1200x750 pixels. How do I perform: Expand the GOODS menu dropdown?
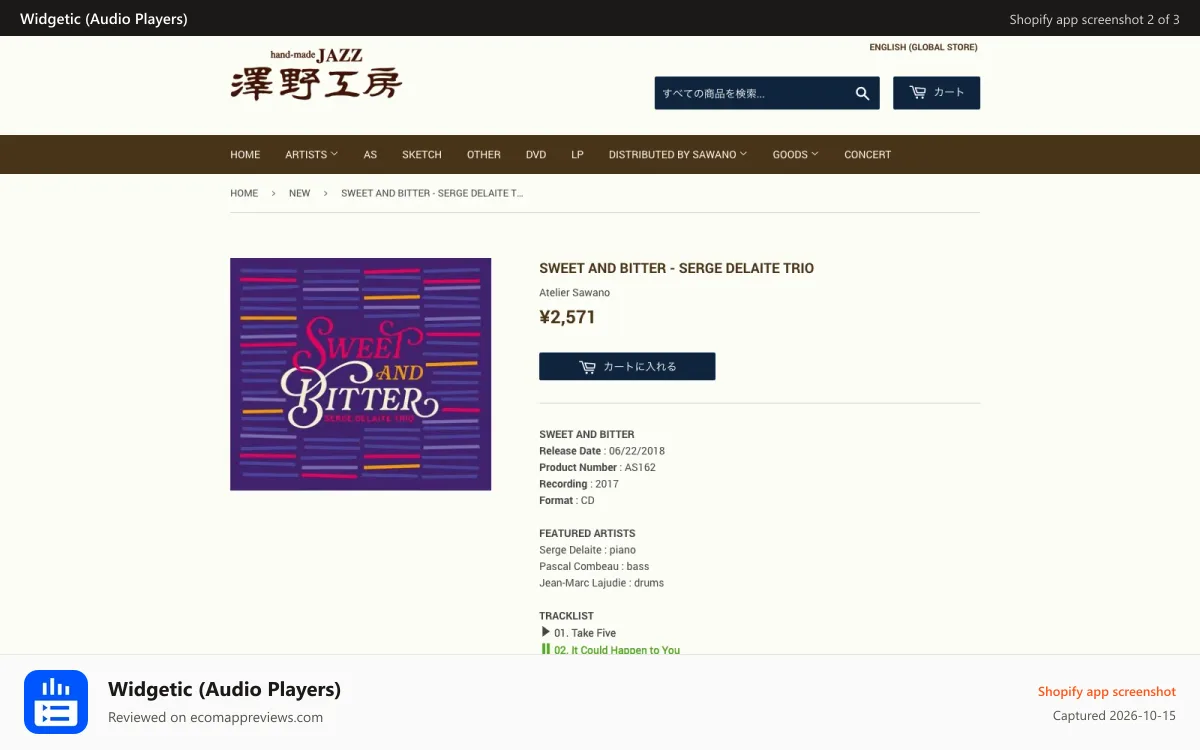pos(795,154)
